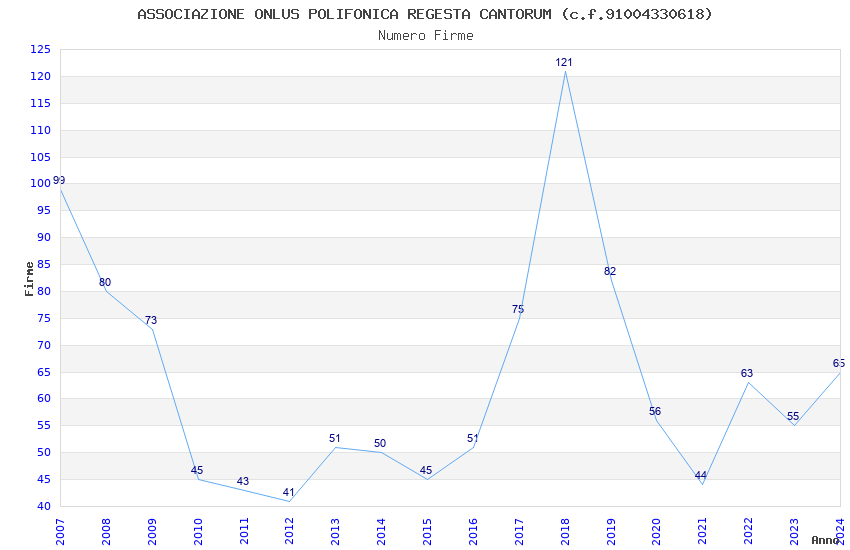850x550 pixels.
Task: Click the data label '50' for 2014
Action: coord(380,443)
